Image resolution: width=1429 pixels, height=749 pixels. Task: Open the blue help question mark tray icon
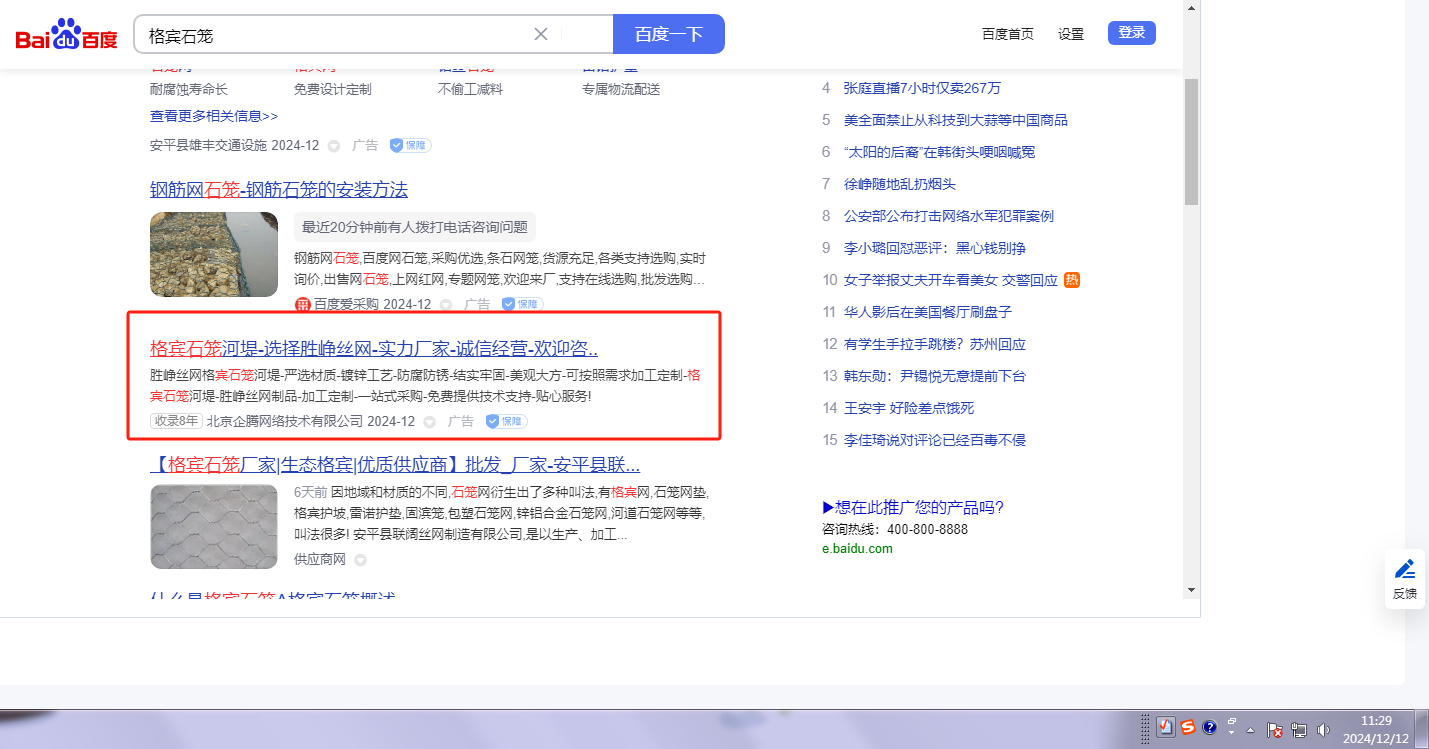coord(1209,728)
